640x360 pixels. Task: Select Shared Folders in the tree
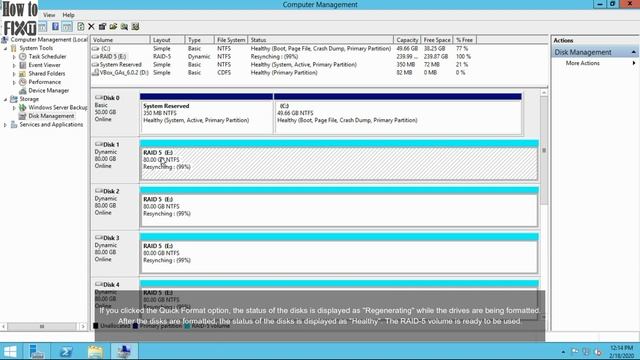(x=47, y=74)
